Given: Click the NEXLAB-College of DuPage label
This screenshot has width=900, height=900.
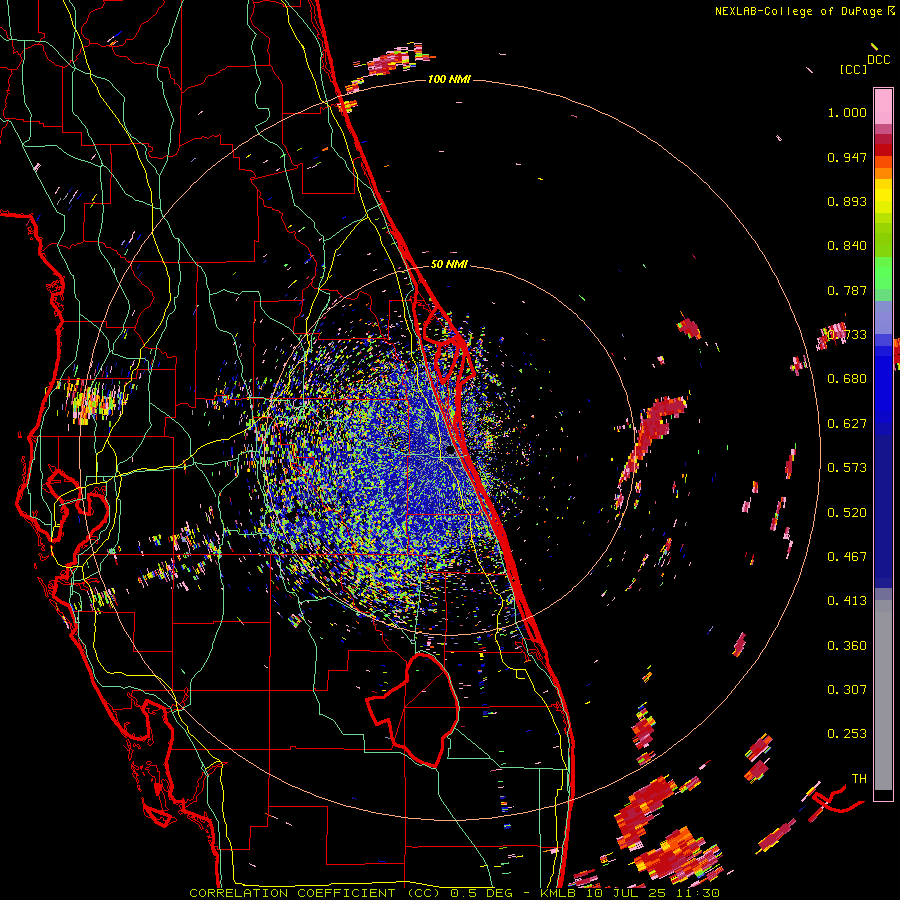Looking at the screenshot, I should [x=800, y=11].
